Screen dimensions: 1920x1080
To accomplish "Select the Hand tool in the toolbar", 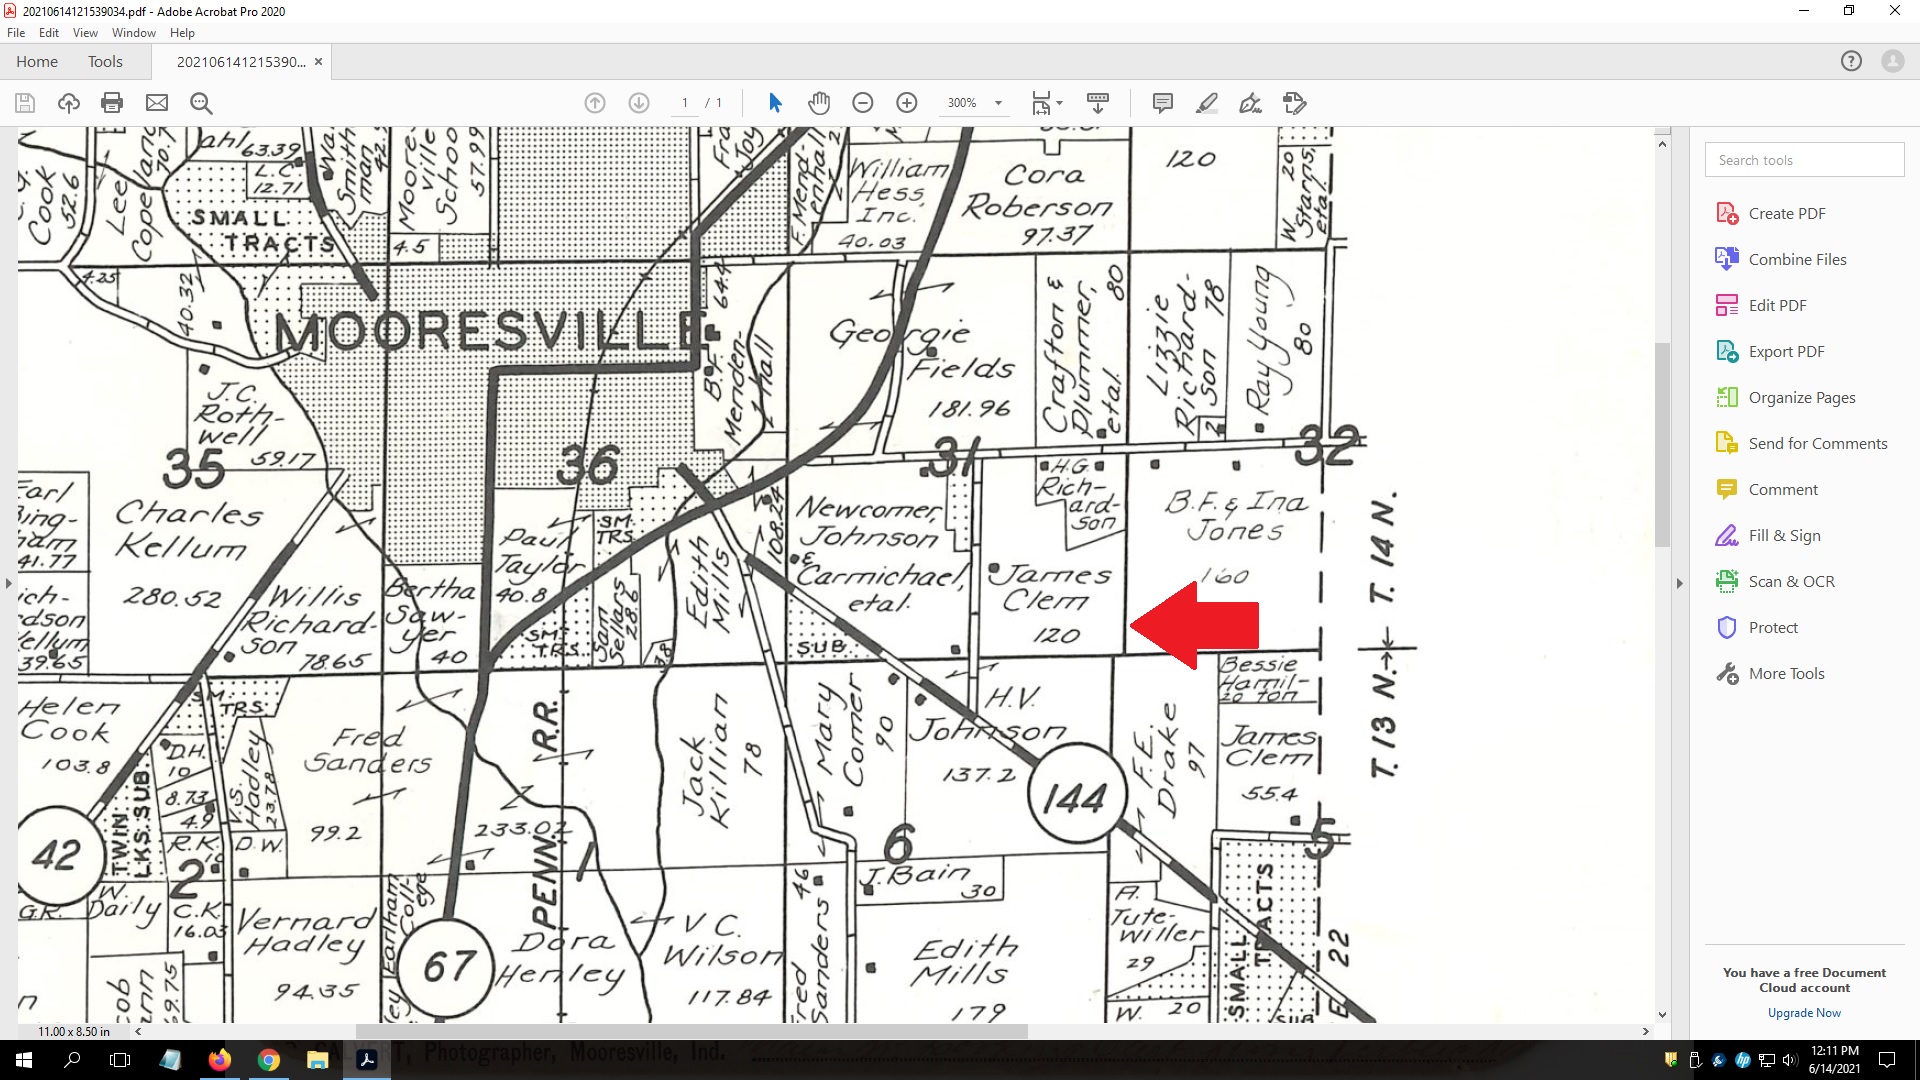I will pyautogui.click(x=819, y=102).
